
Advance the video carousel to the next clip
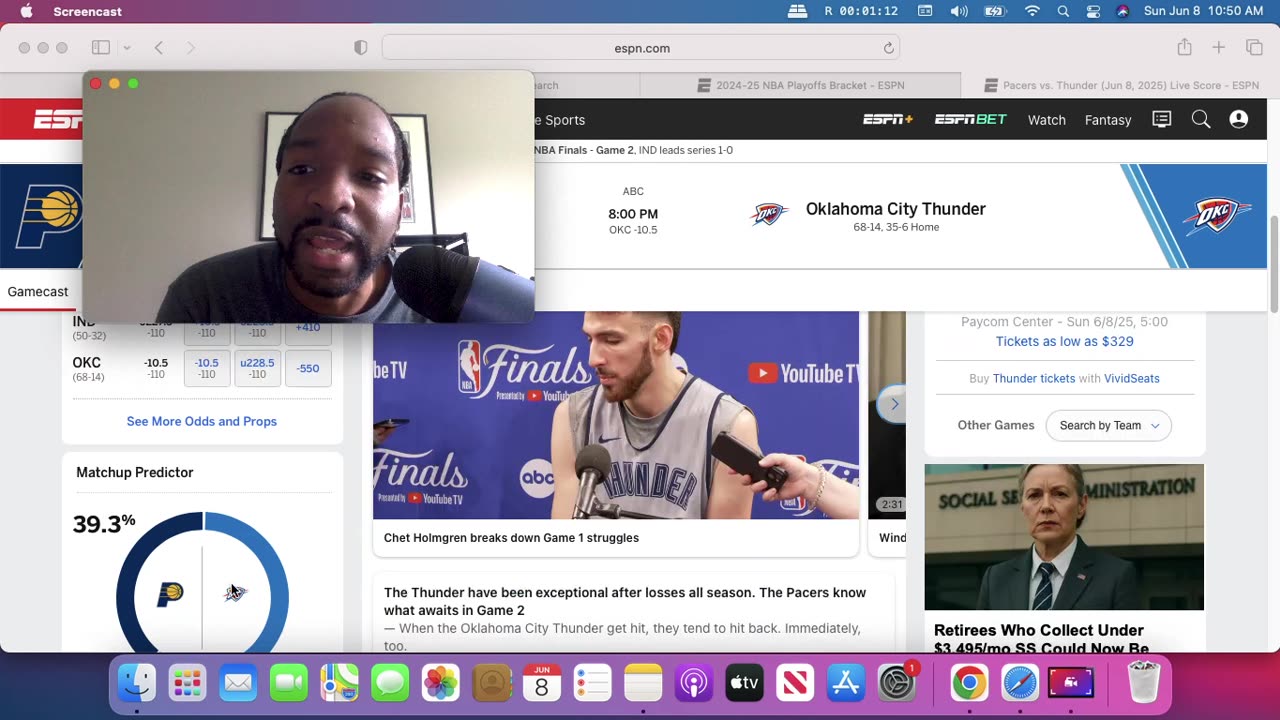click(894, 404)
